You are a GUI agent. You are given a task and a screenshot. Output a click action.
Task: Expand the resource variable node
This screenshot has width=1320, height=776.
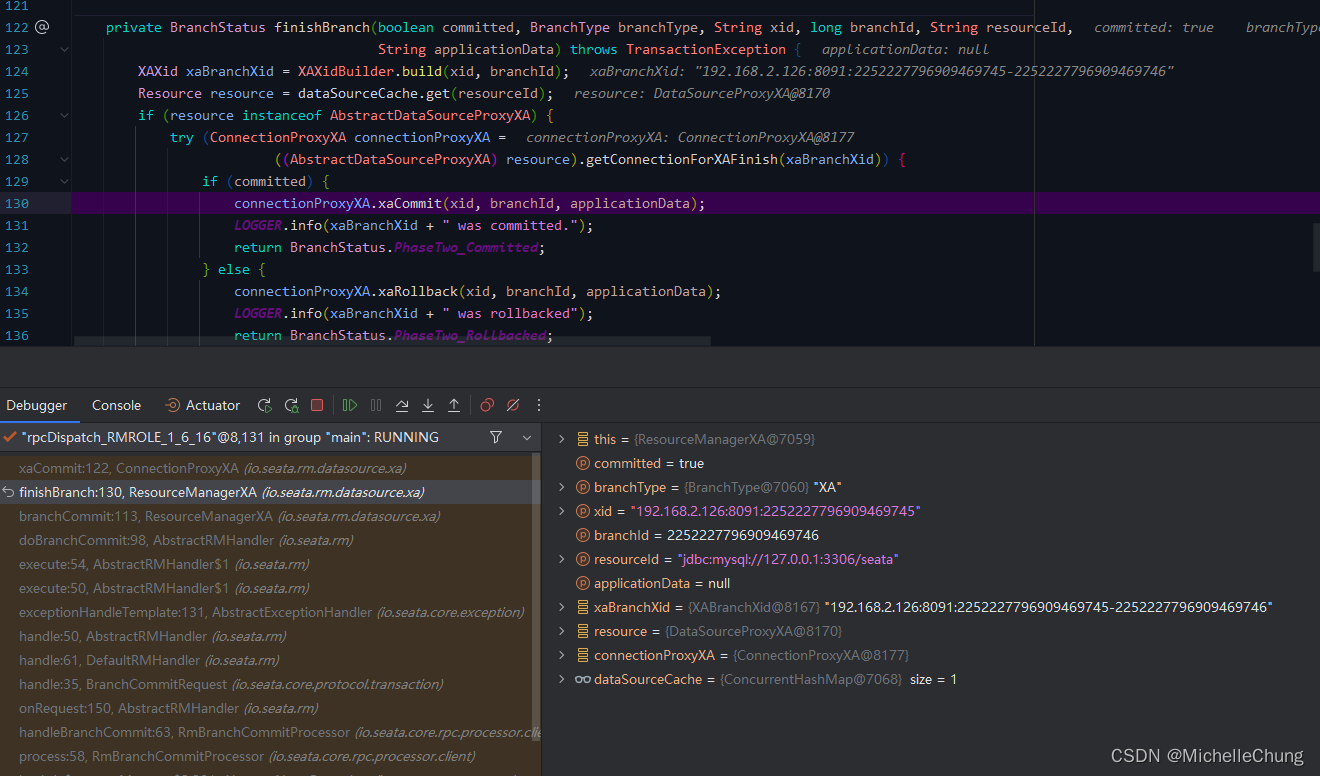point(561,631)
